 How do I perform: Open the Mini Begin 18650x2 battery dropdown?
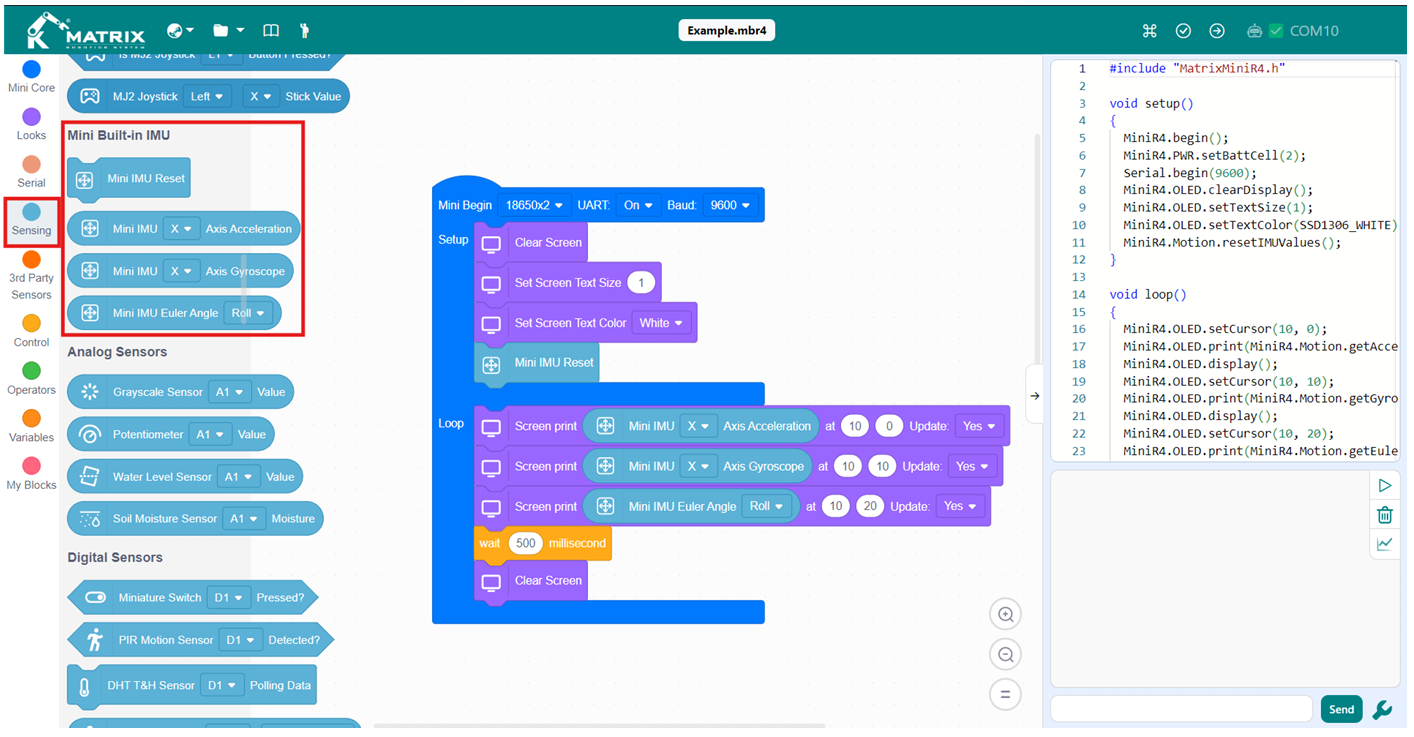click(x=534, y=205)
